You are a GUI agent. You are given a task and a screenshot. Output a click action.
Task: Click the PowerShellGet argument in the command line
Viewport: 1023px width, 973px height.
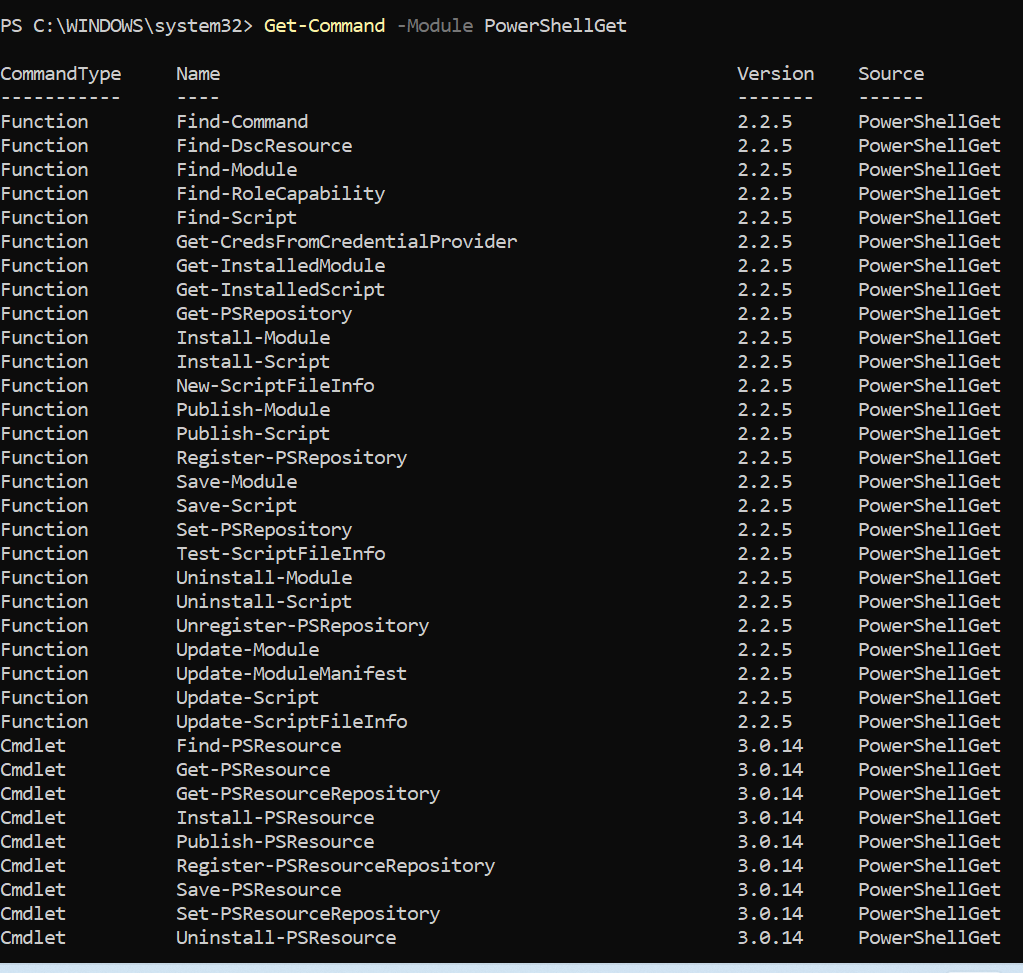(x=555, y=26)
